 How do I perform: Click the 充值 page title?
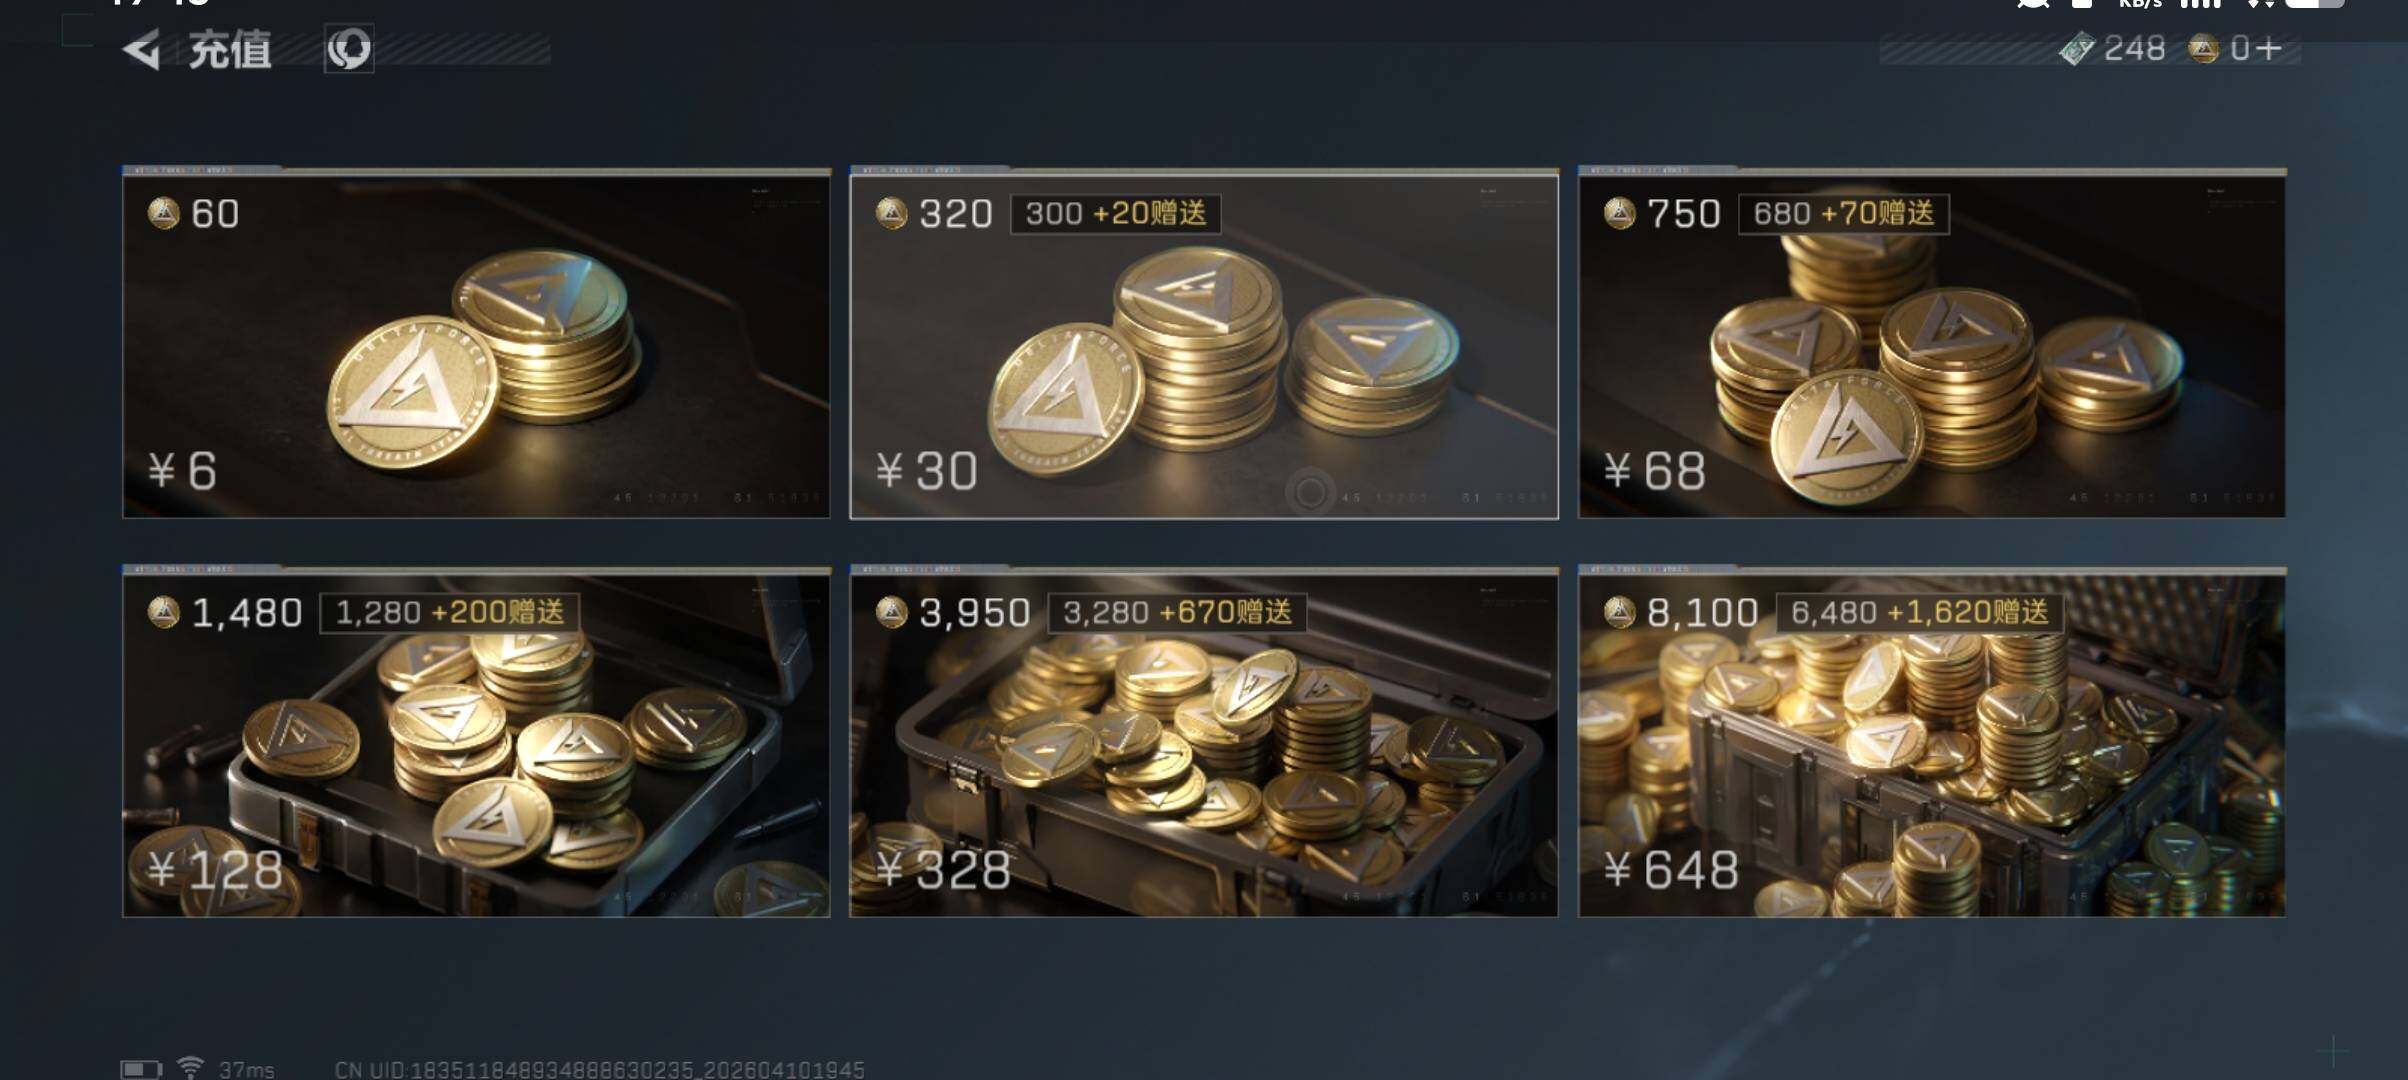pyautogui.click(x=230, y=50)
